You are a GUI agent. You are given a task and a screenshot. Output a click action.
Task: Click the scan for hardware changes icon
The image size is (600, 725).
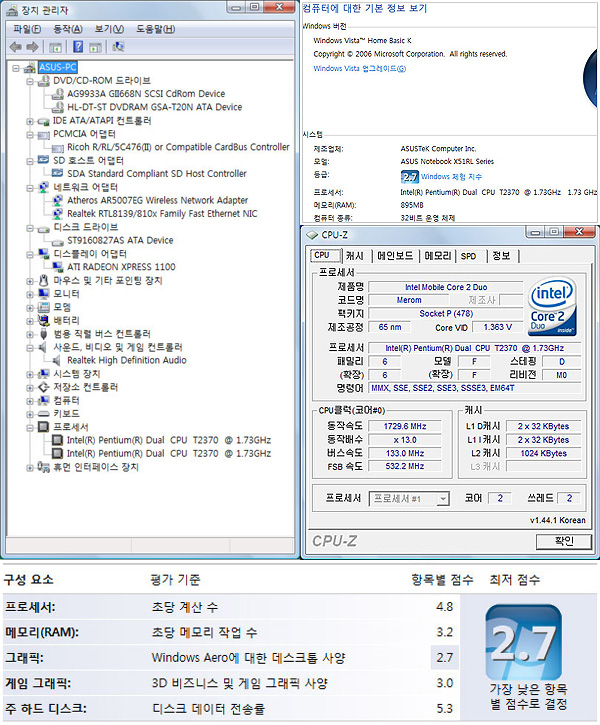coord(118,47)
